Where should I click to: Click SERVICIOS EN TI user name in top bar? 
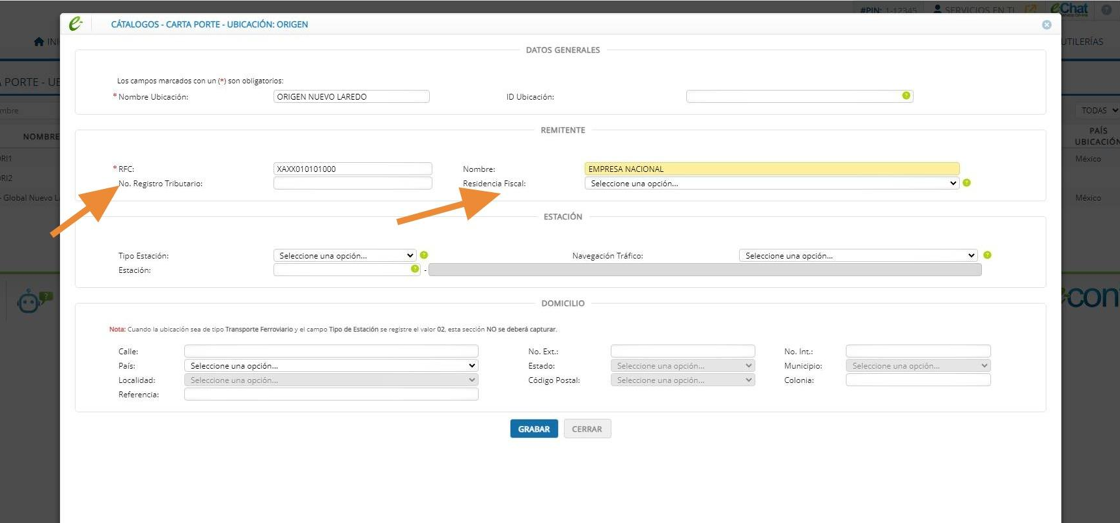[x=981, y=11]
